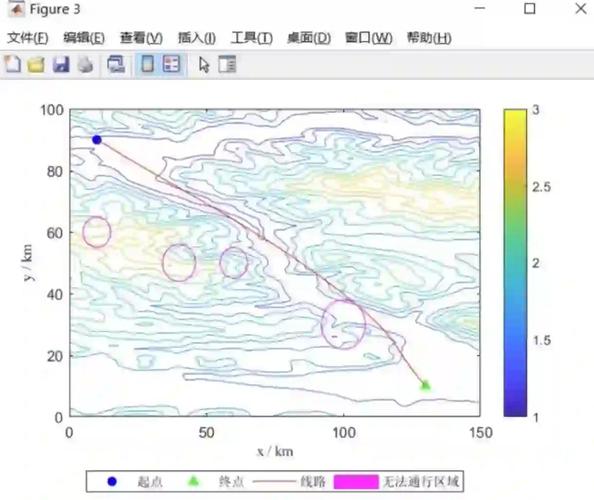Open the 文件(F) menu
Screen dimensions: 594x500
tap(28, 38)
